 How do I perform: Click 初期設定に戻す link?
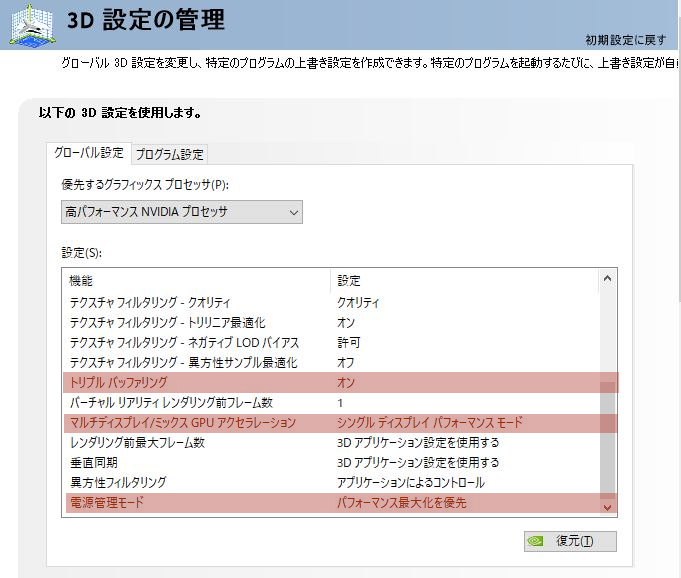(626, 40)
